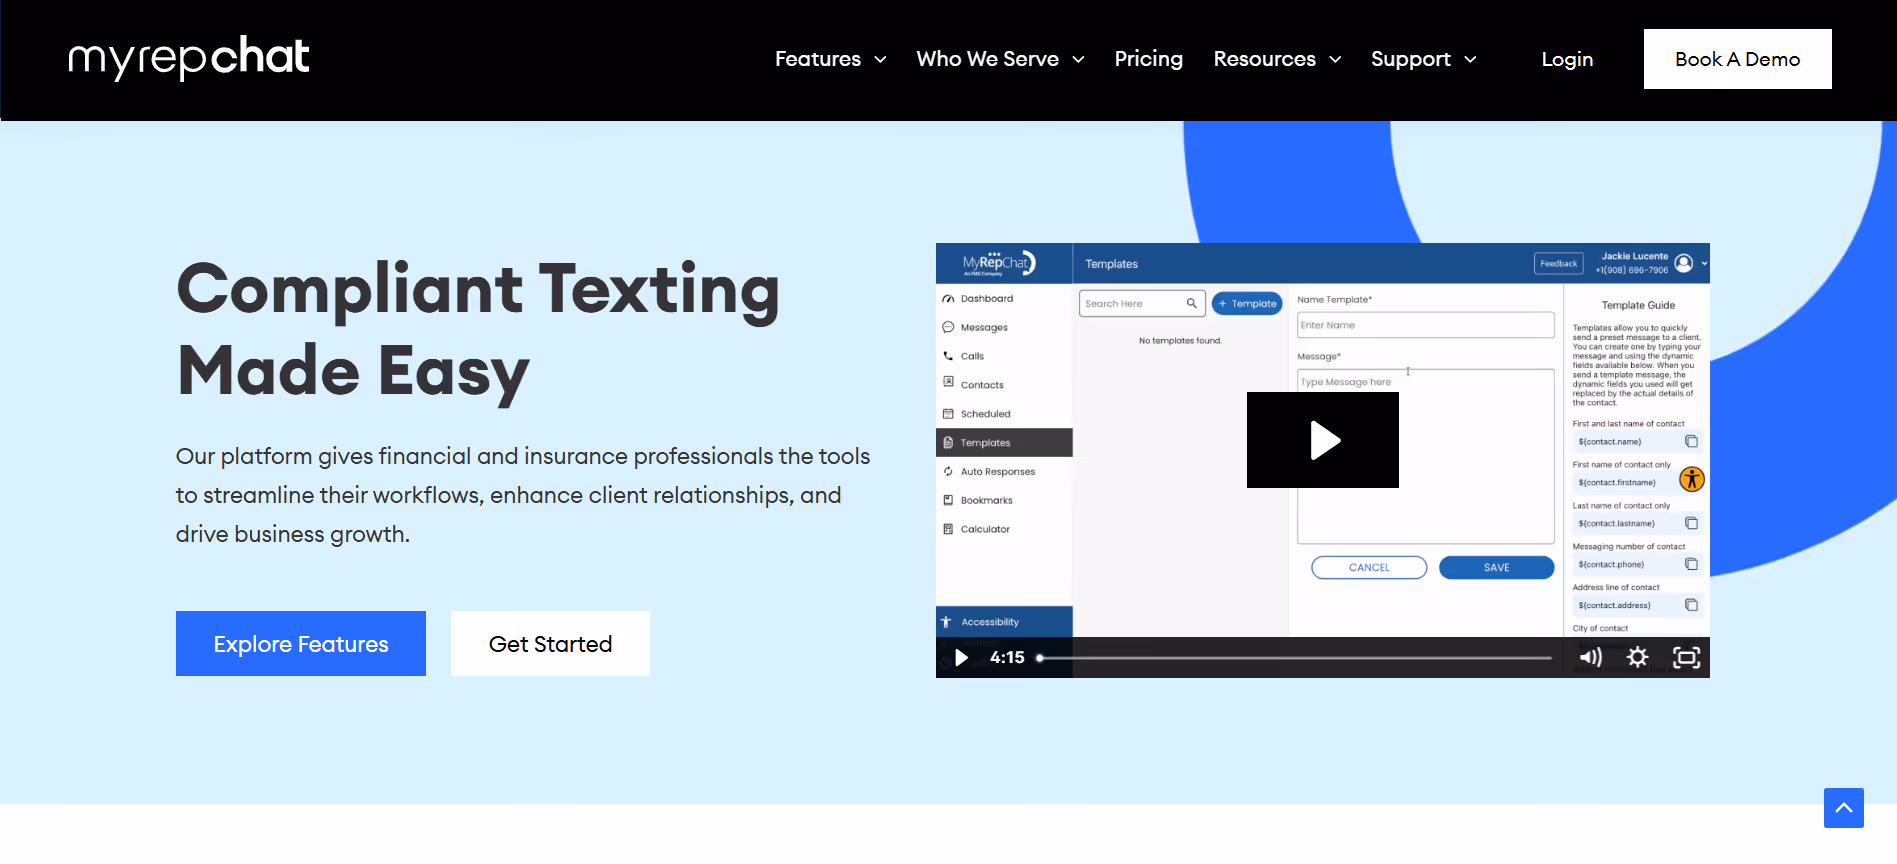Click the Book A Demo button
This screenshot has width=1897, height=864.
point(1738,59)
